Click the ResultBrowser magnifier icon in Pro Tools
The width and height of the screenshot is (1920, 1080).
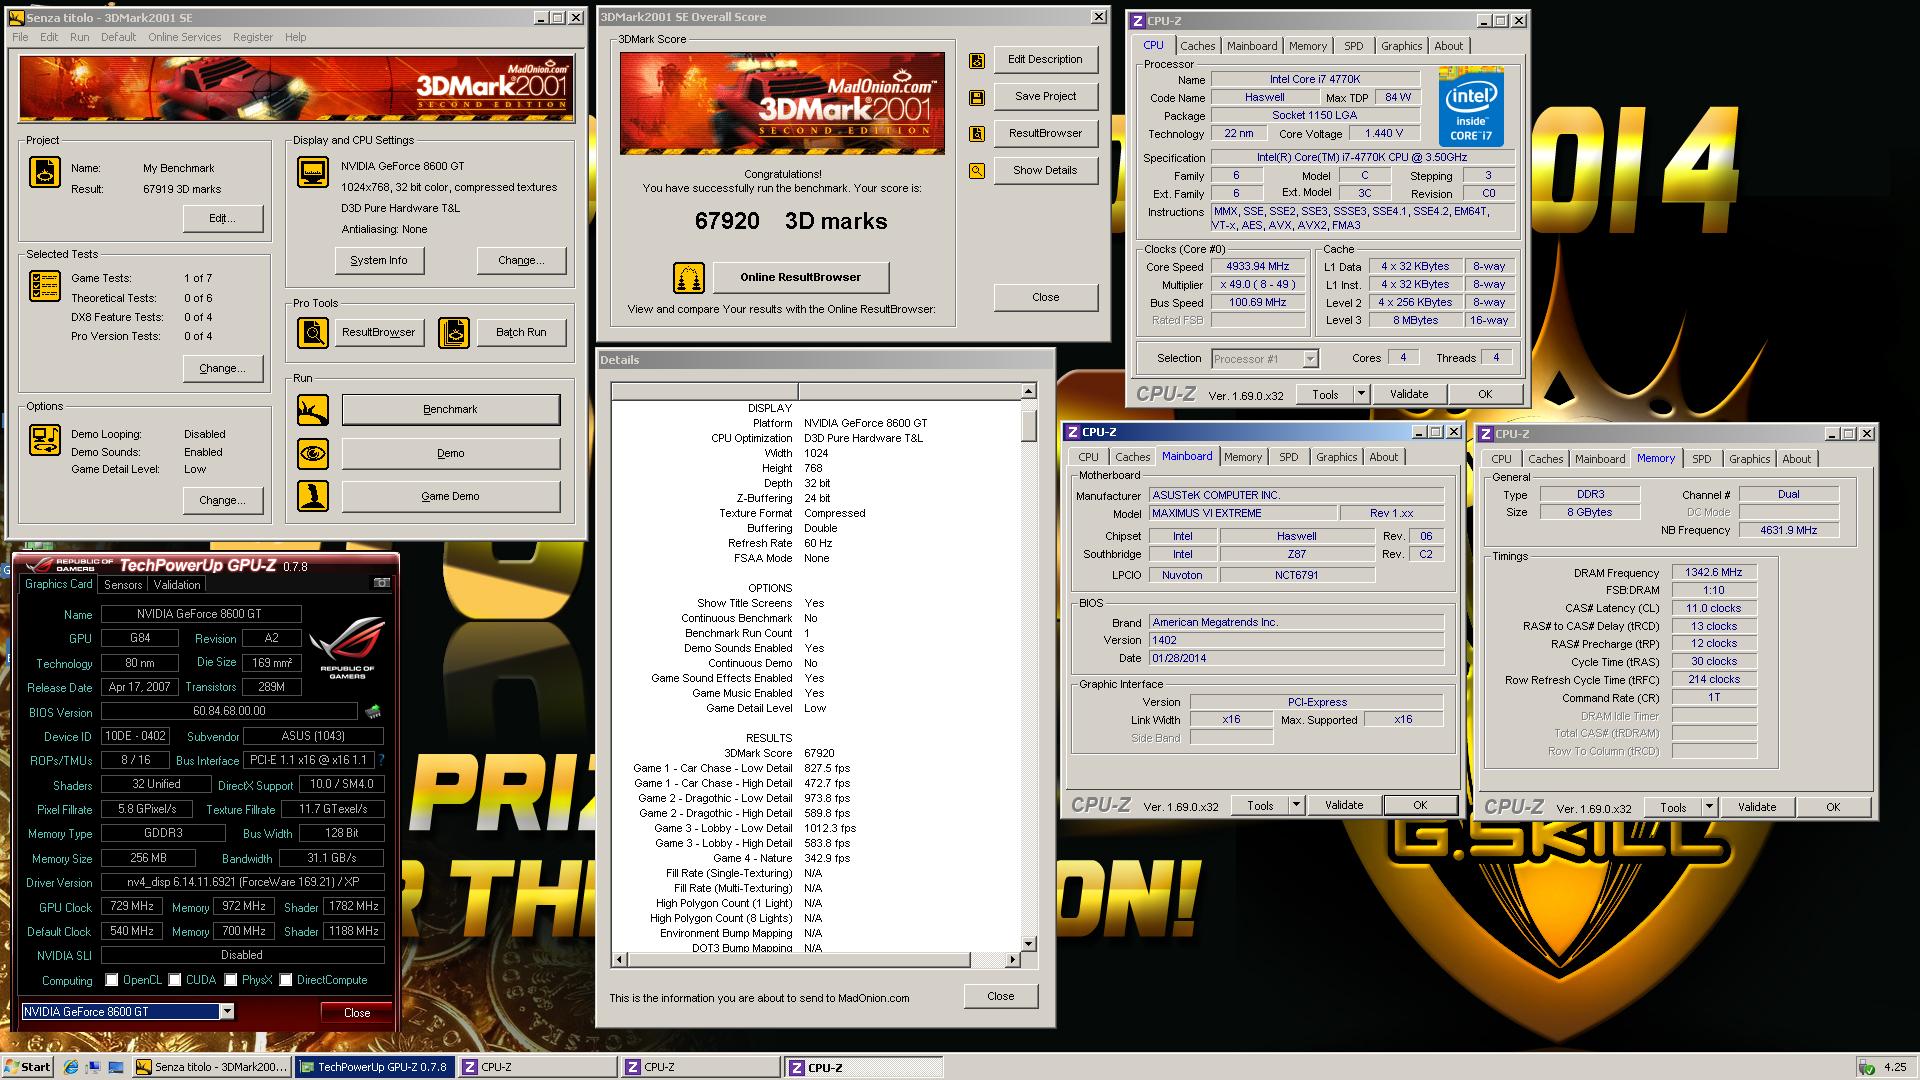313,332
